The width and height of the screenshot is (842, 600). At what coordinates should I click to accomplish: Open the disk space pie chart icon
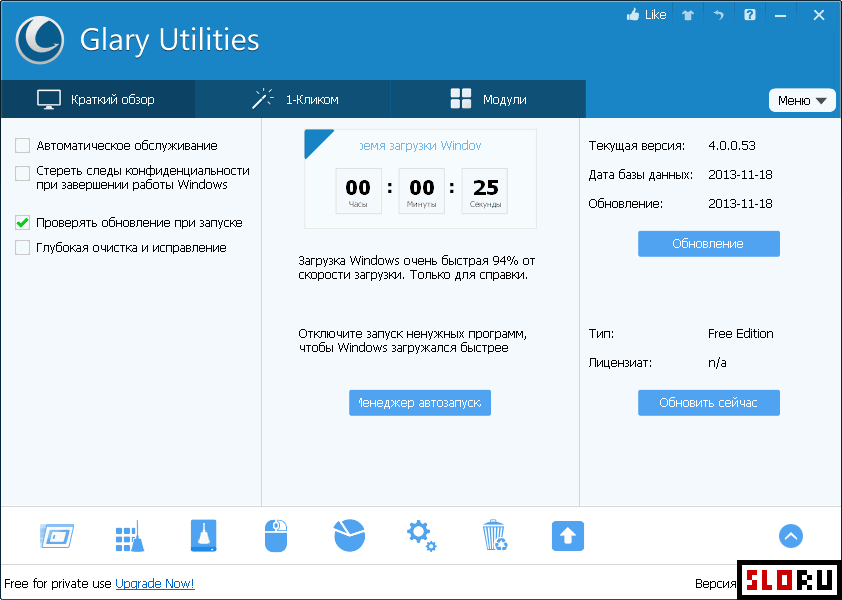tap(350, 536)
